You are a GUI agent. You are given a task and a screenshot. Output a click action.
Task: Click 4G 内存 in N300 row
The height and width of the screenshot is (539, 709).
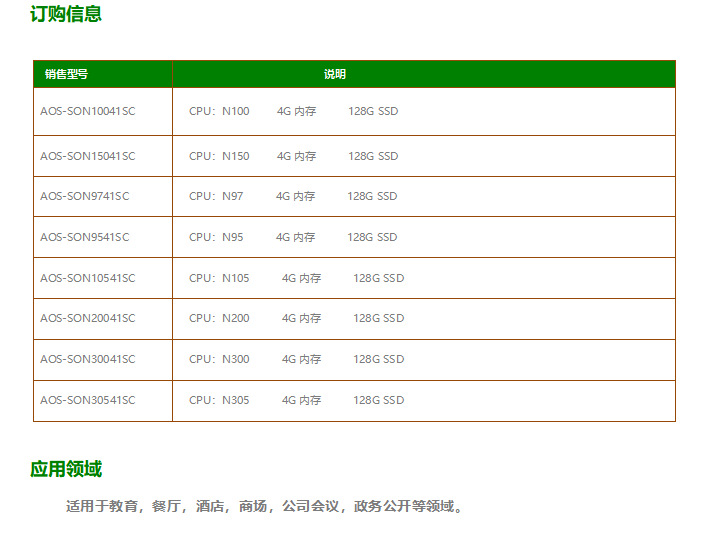pos(302,359)
